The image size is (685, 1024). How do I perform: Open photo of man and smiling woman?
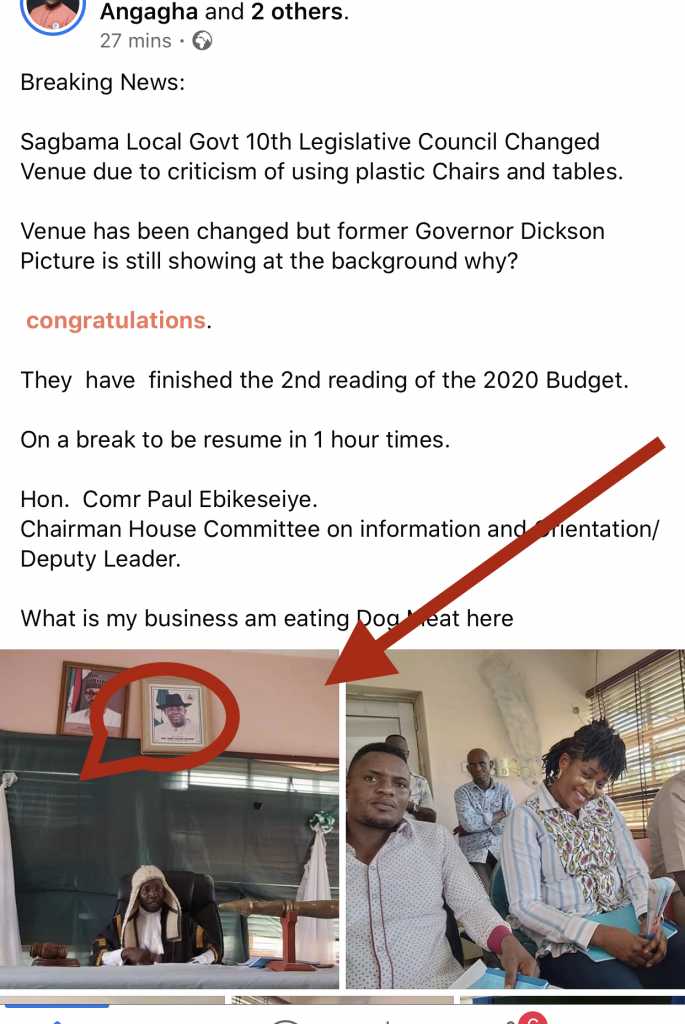(515, 818)
